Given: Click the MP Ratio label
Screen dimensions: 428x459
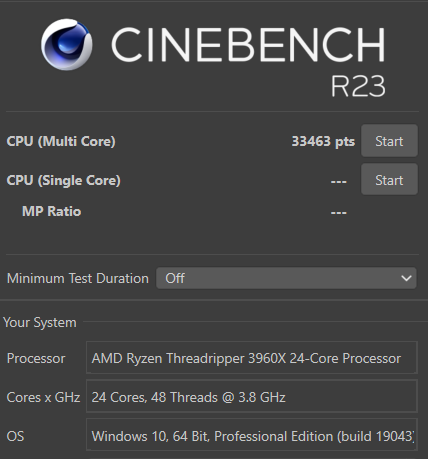Looking at the screenshot, I should click(51, 211).
